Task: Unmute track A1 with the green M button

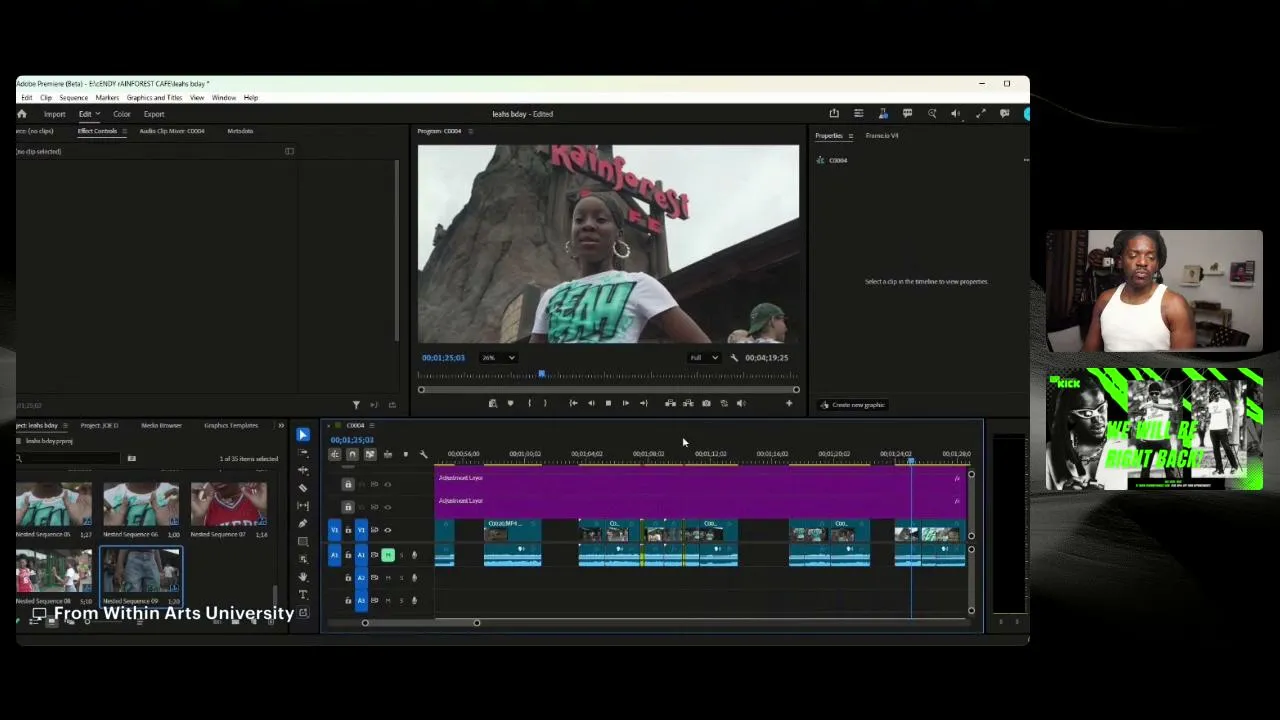Action: (x=388, y=555)
